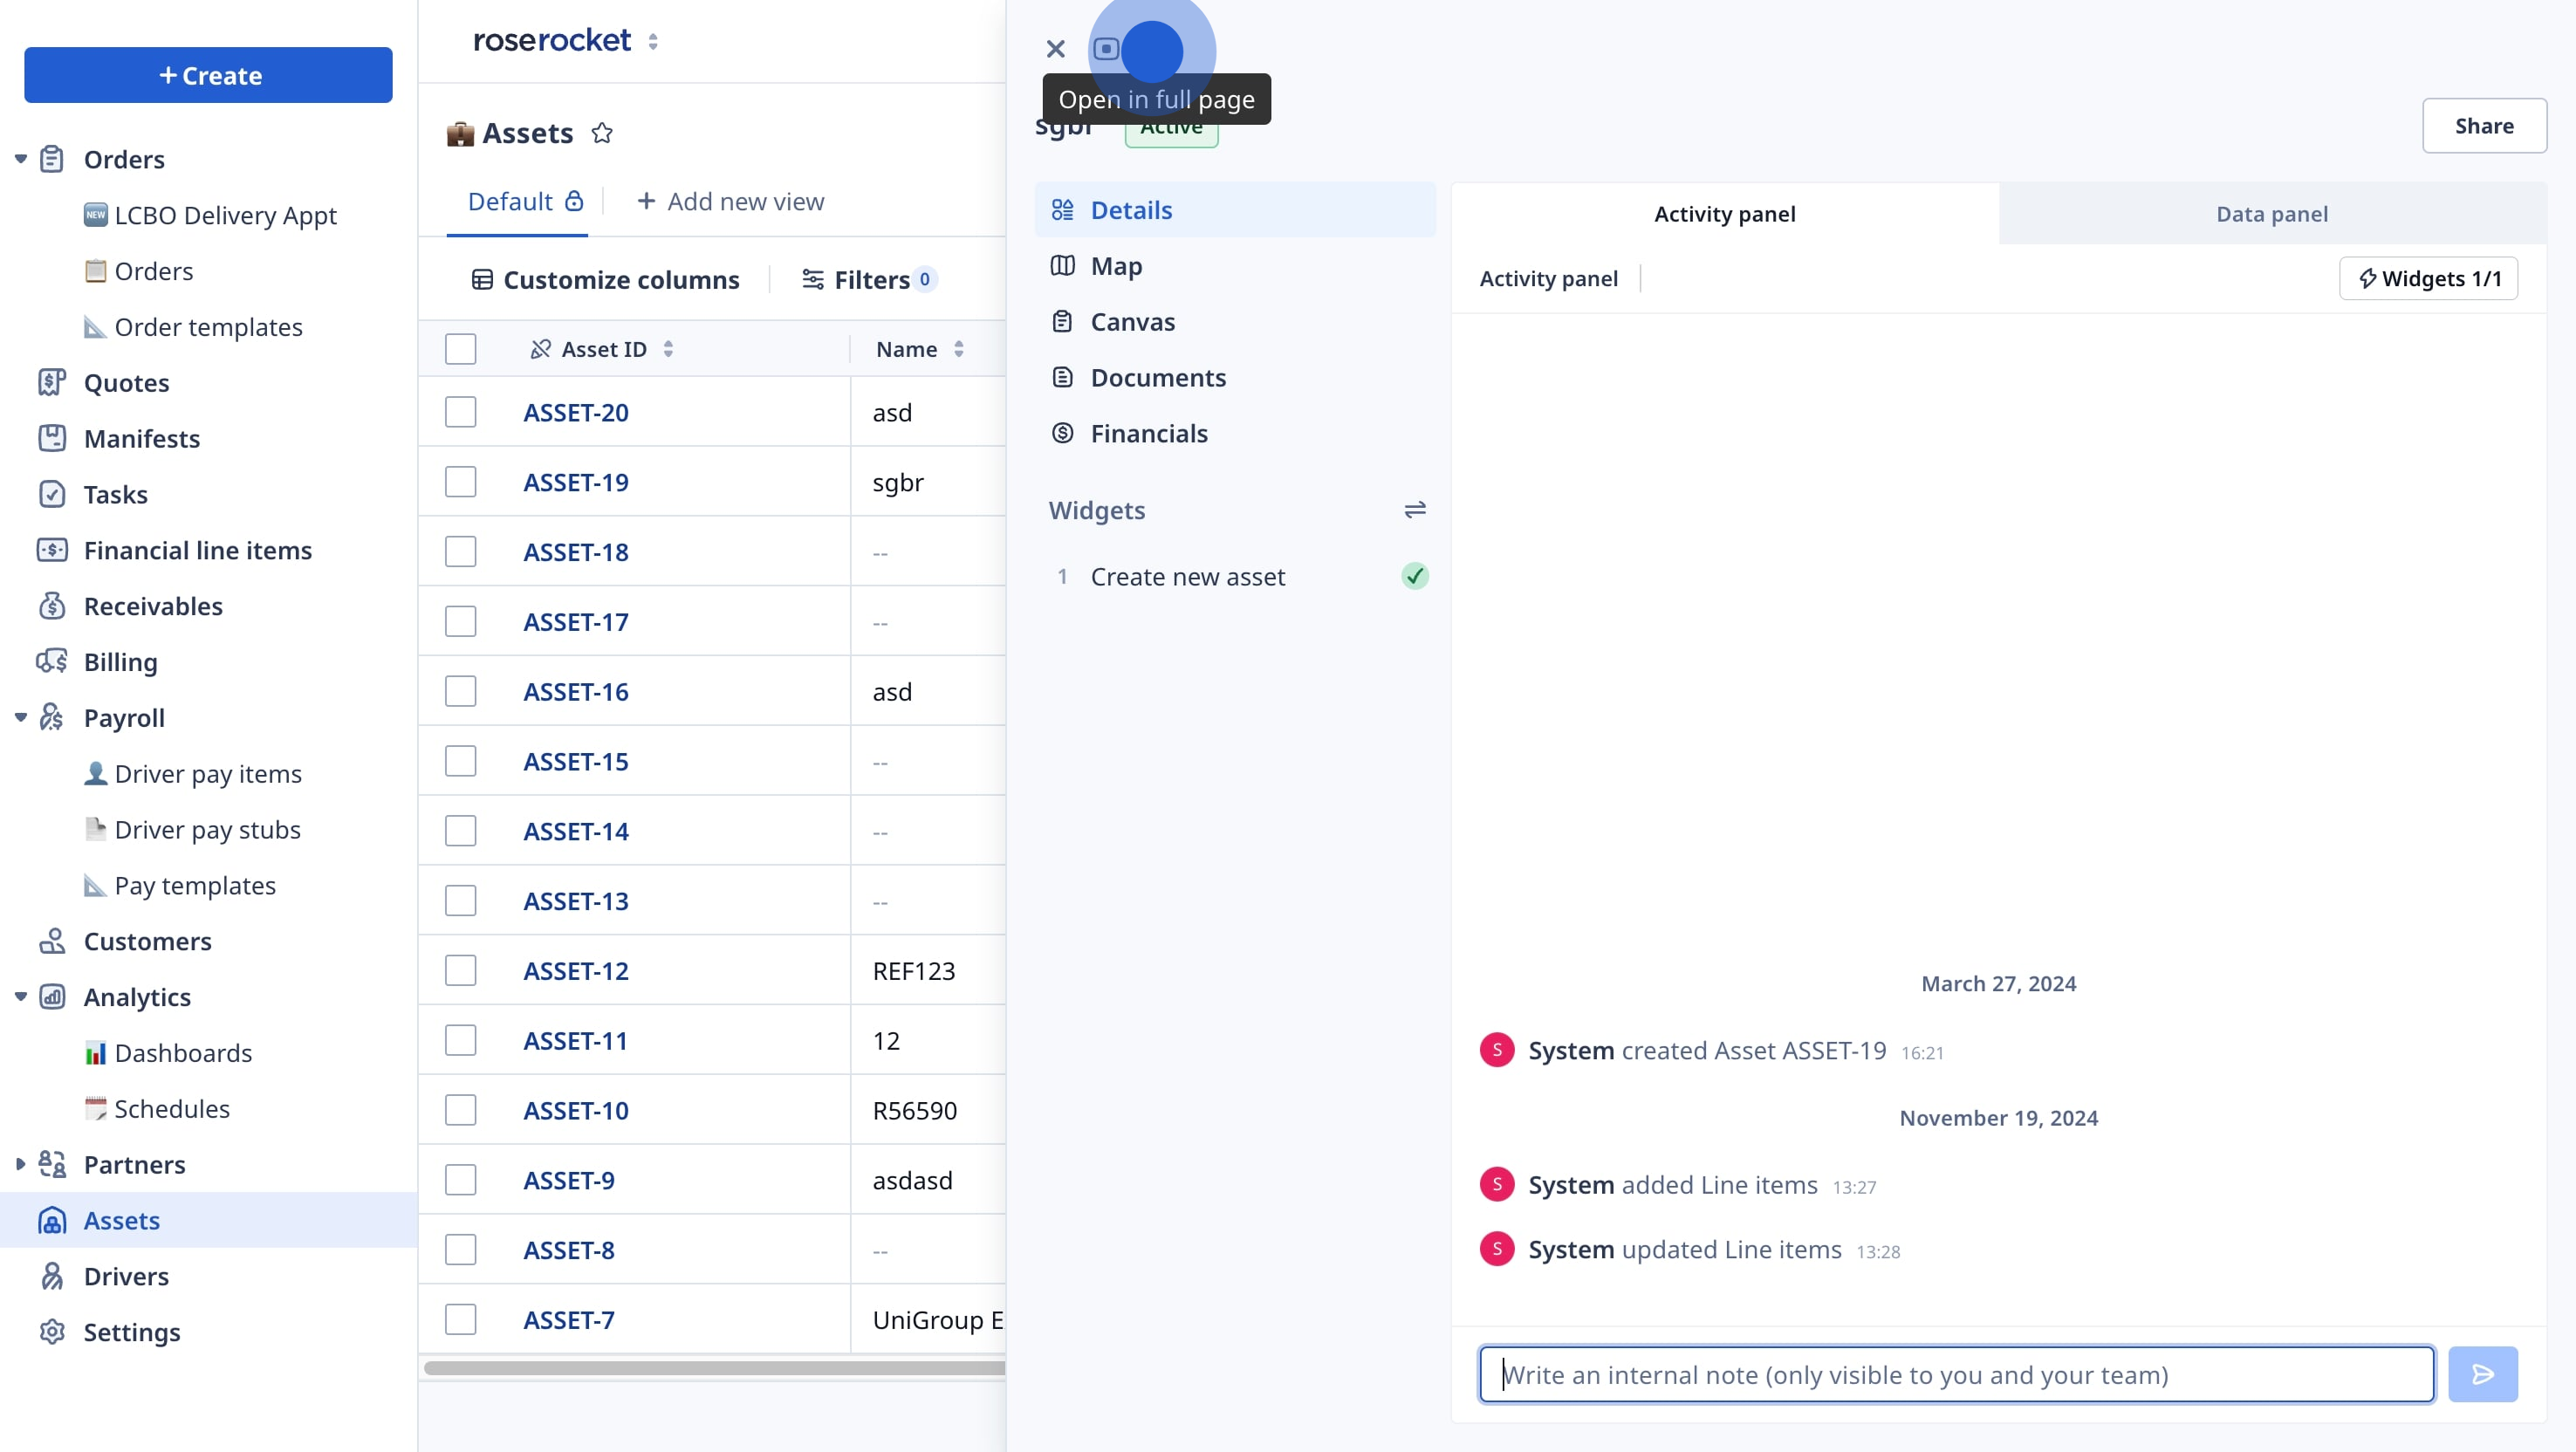Check the box for ASSET-20 row
Image resolution: width=2576 pixels, height=1452 pixels.
click(x=460, y=412)
